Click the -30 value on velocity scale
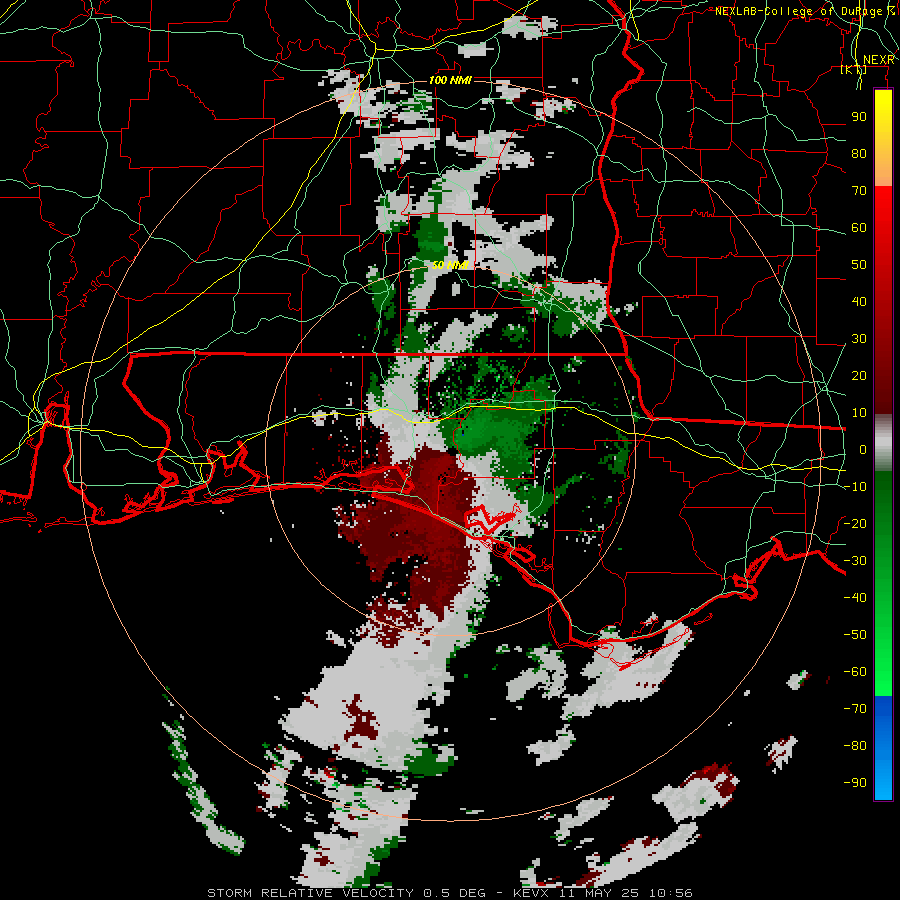 point(855,561)
